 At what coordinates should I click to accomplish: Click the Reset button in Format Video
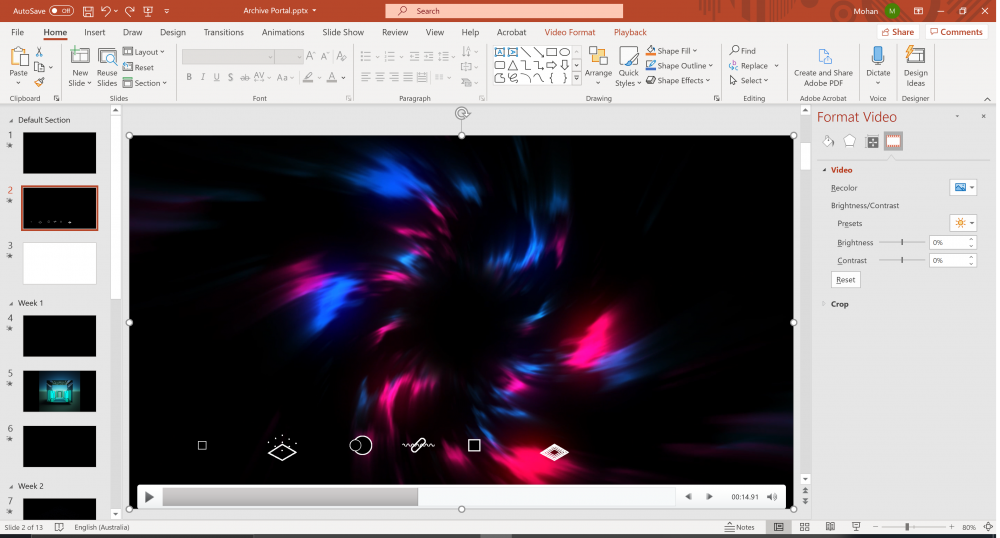click(x=845, y=280)
